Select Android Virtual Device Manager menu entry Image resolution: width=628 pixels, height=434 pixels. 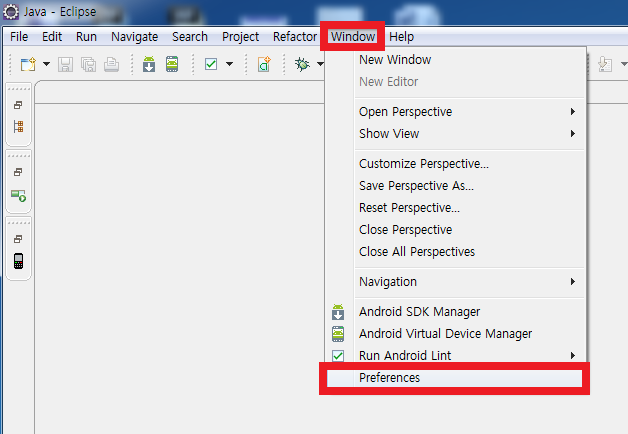tap(455, 334)
